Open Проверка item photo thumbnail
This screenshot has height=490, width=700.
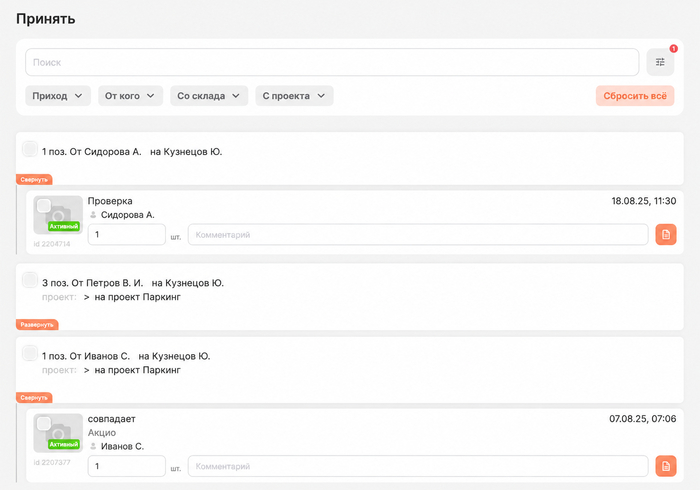click(x=58, y=215)
